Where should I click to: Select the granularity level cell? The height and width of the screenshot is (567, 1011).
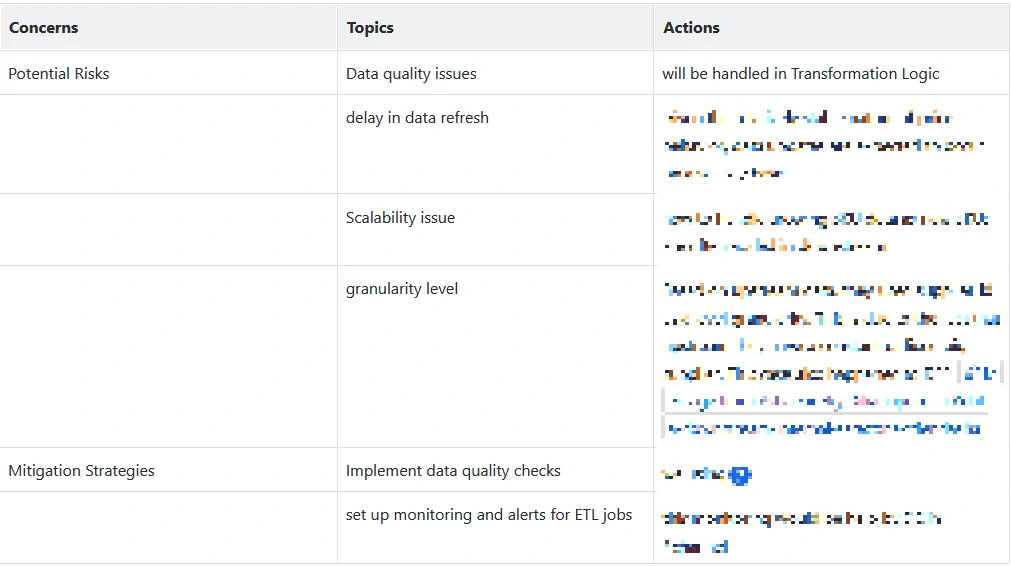tap(402, 289)
